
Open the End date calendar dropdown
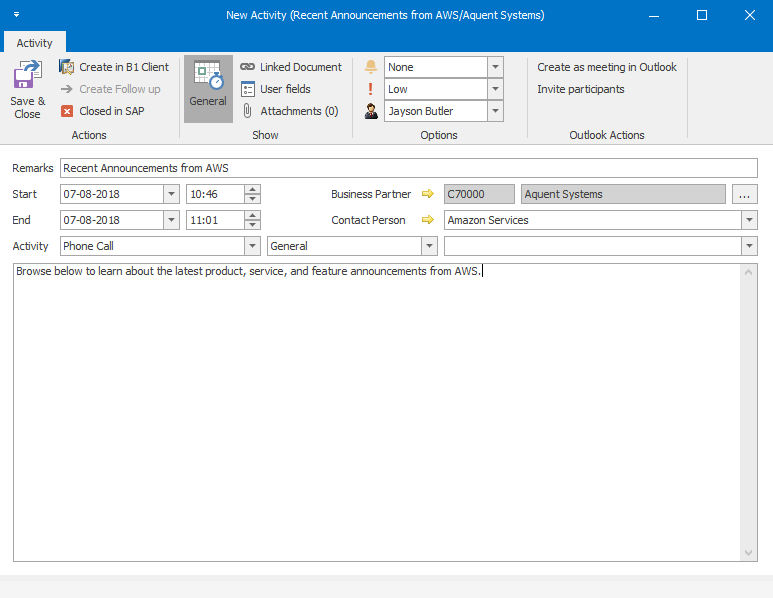(171, 220)
